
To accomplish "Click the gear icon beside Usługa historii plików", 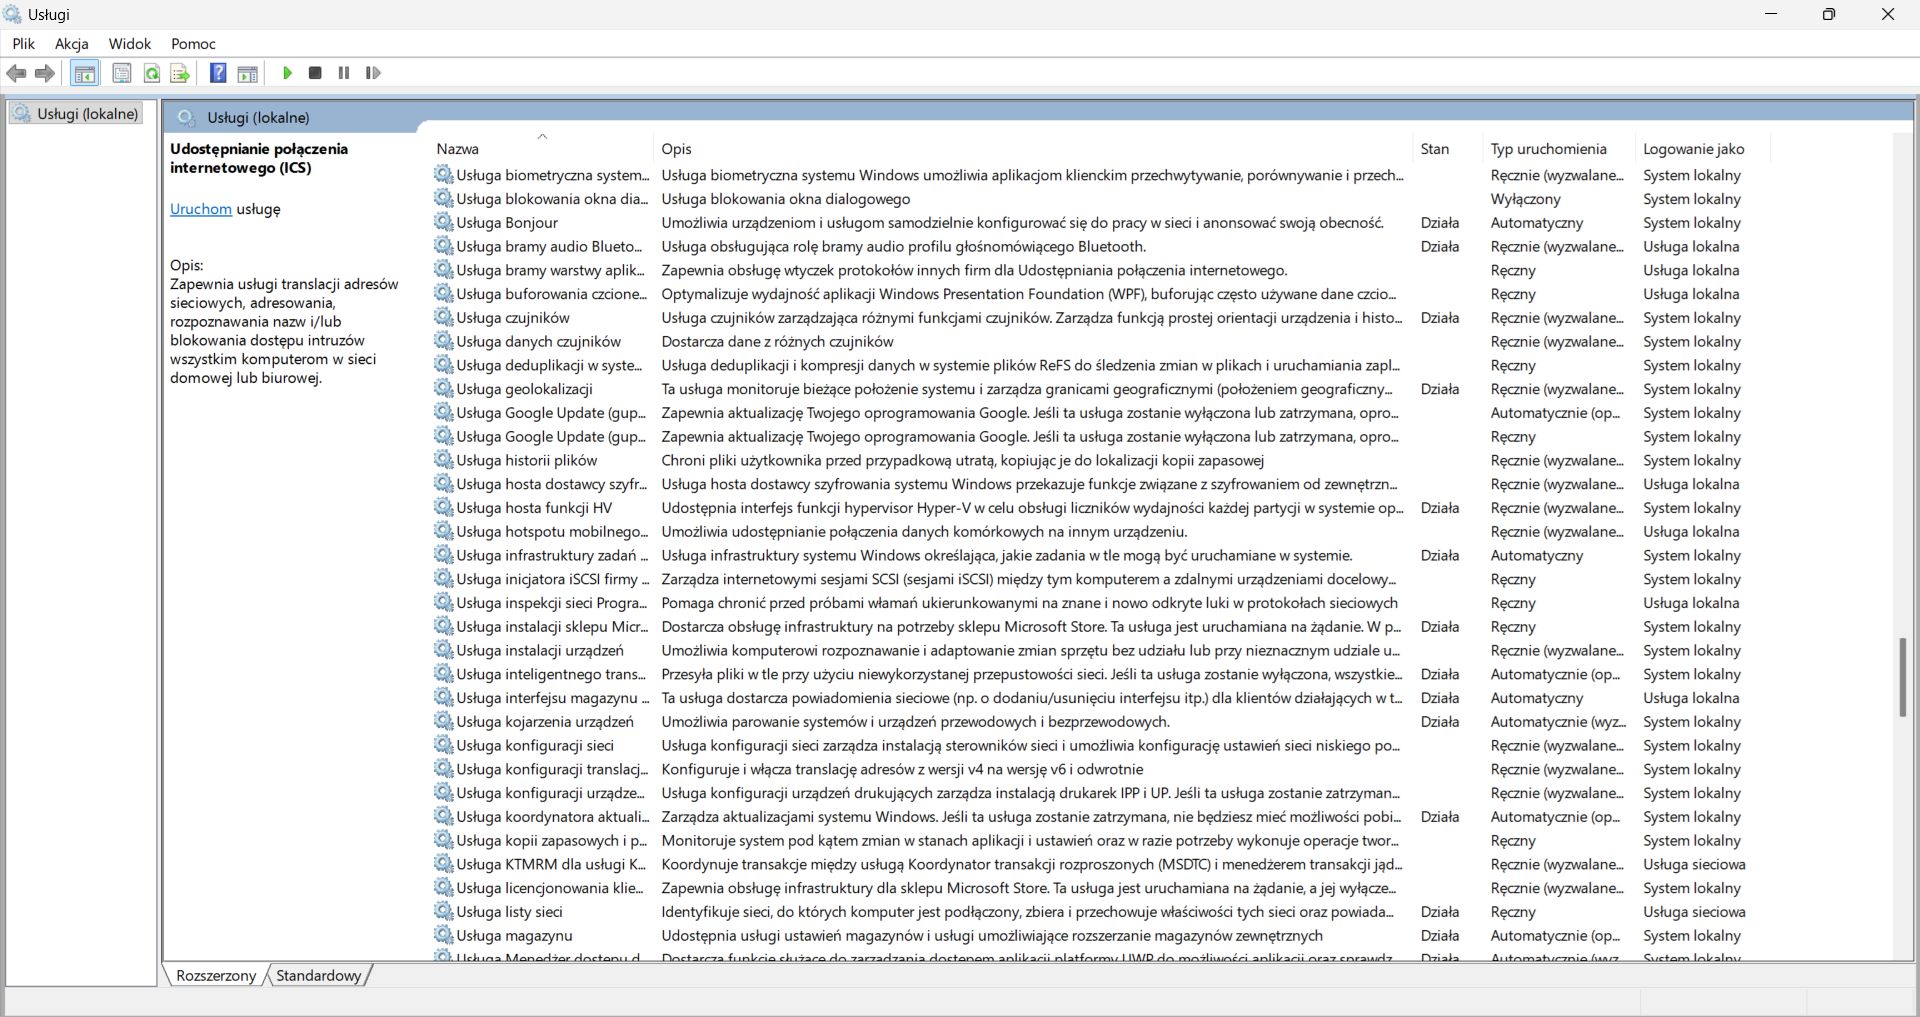I will click(x=443, y=460).
